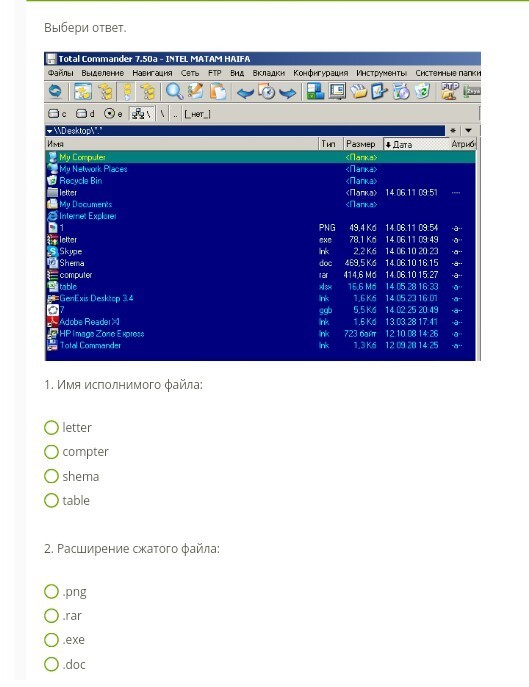This screenshot has width=529, height=687.
Task: Click the recycle bin toolbar icon
Action: pos(422,92)
